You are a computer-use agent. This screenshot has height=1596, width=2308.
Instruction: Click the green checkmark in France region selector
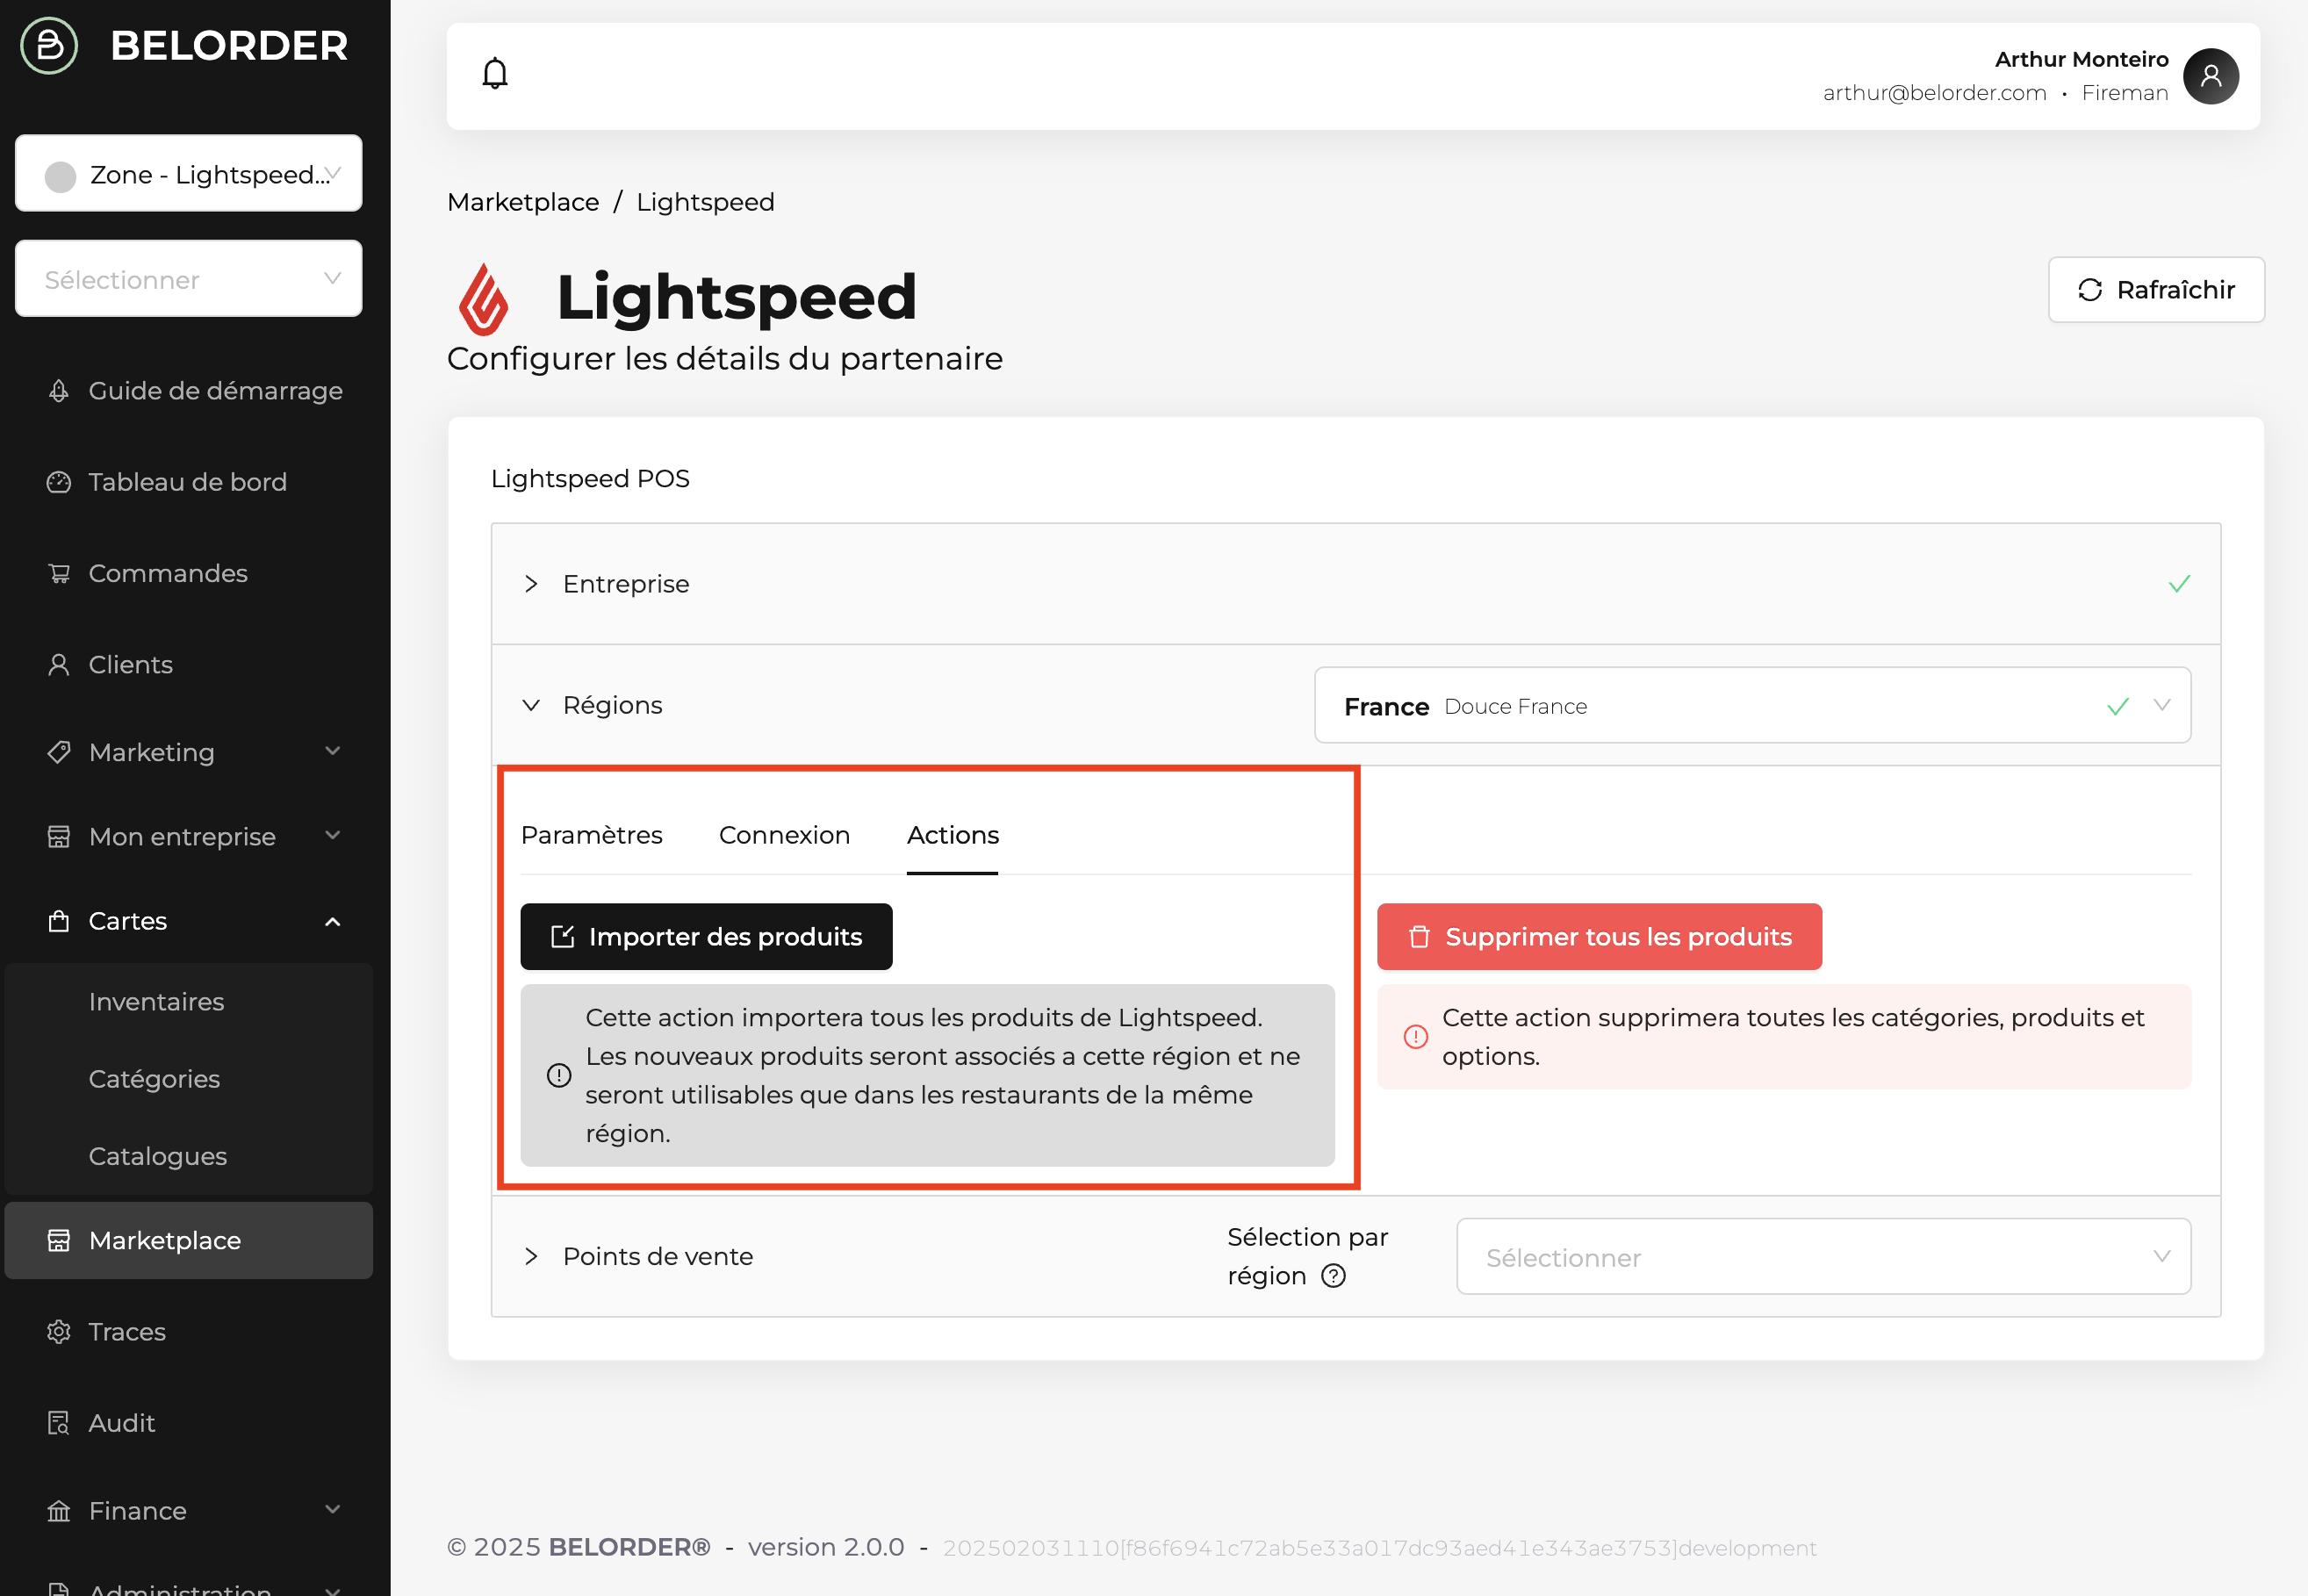(x=2118, y=707)
